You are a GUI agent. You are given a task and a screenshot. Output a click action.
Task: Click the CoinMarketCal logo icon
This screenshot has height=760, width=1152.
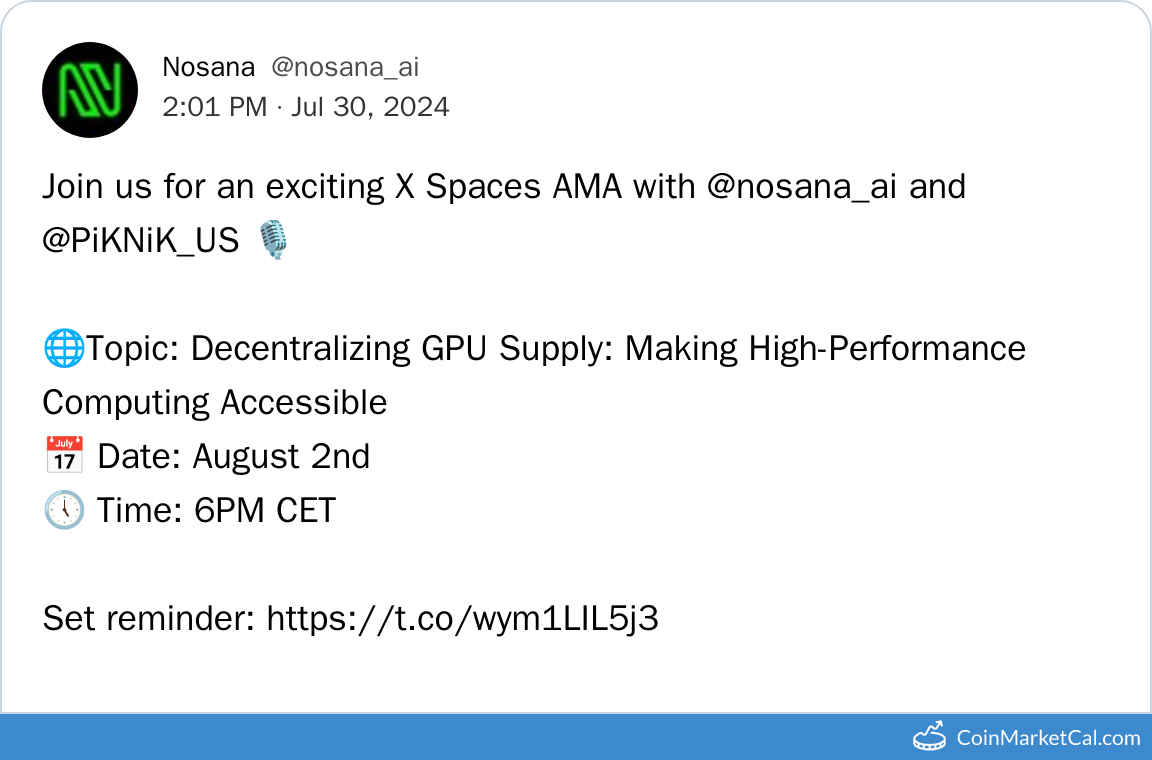(929, 737)
